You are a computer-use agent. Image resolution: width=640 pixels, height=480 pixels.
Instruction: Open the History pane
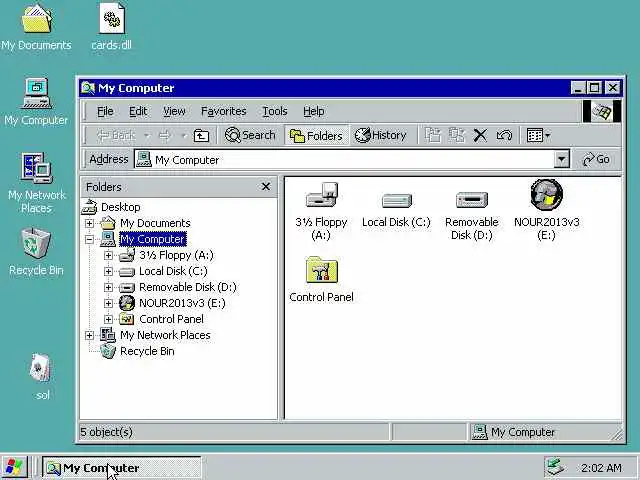pyautogui.click(x=380, y=135)
